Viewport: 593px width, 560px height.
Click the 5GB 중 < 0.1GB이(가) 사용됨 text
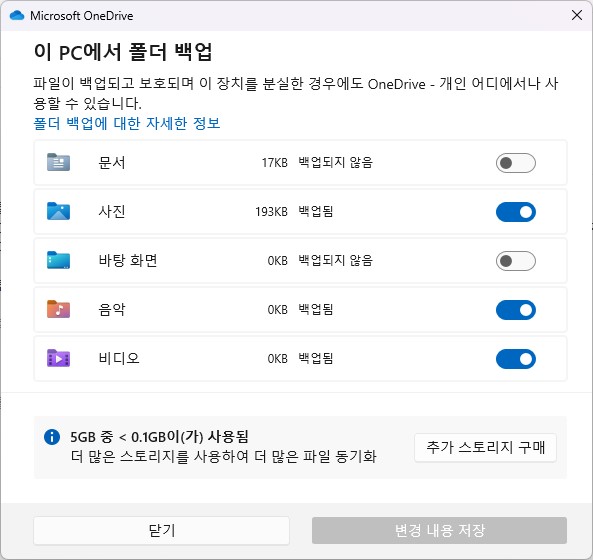click(159, 437)
